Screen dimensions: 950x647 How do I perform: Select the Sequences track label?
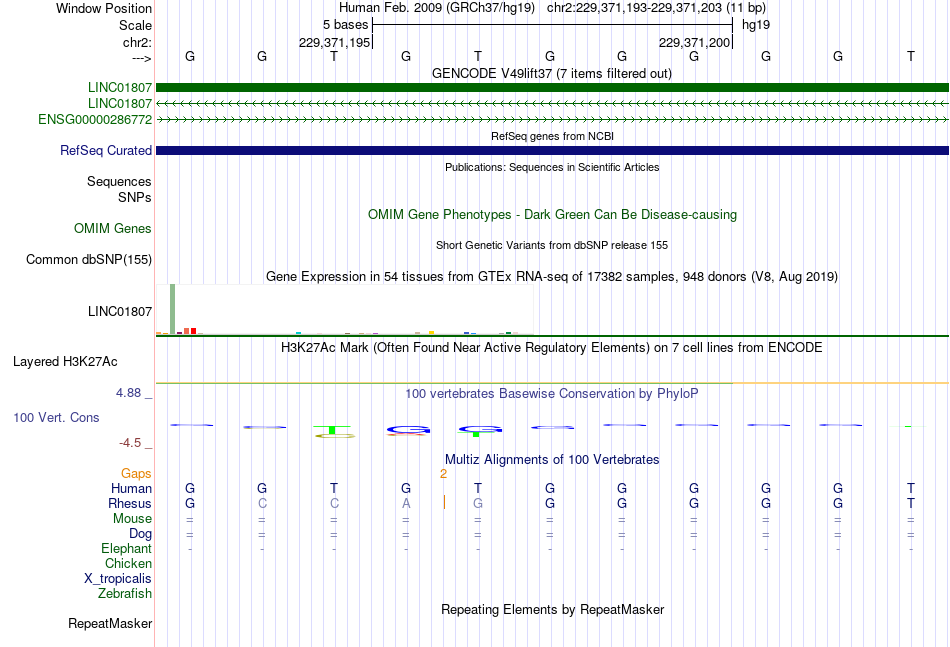(119, 181)
